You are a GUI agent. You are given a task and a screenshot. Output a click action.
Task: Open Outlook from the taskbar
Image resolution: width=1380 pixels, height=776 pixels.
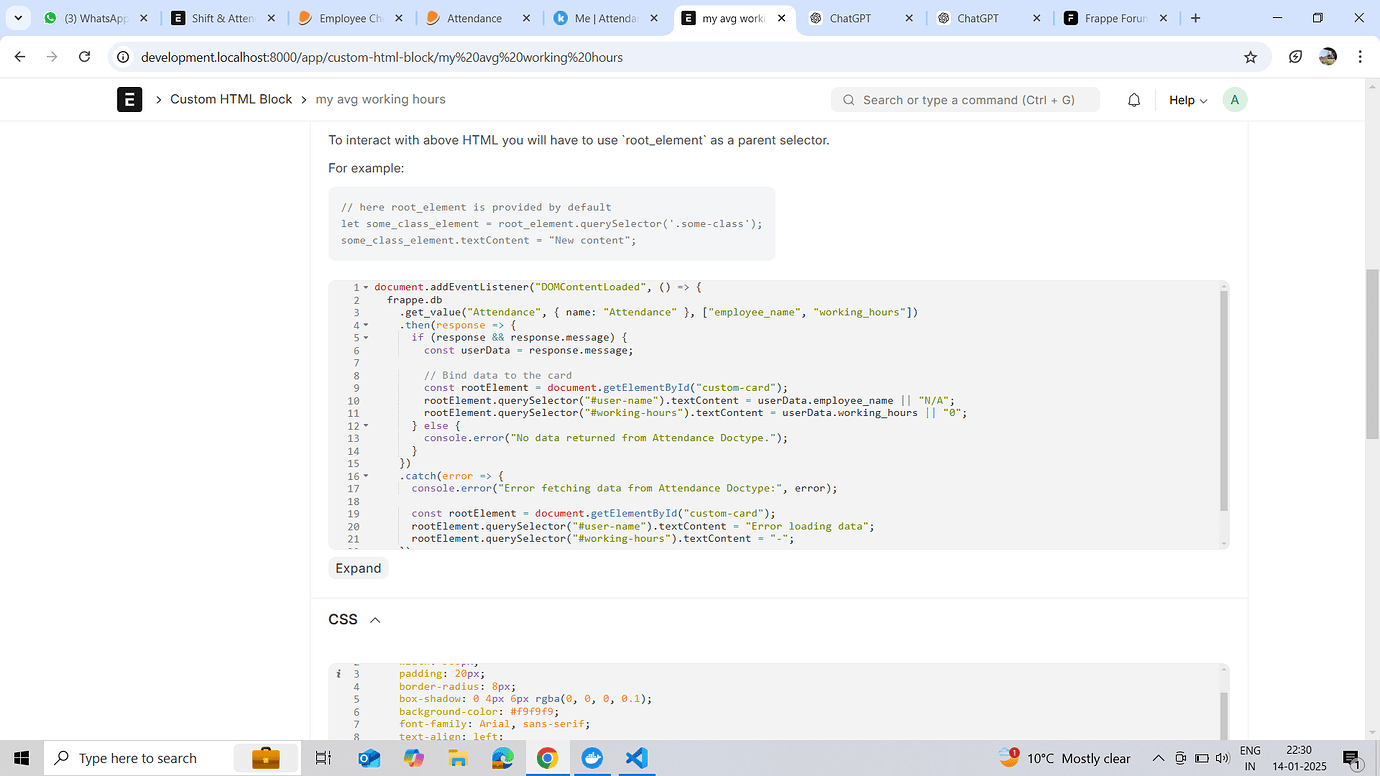click(x=368, y=758)
